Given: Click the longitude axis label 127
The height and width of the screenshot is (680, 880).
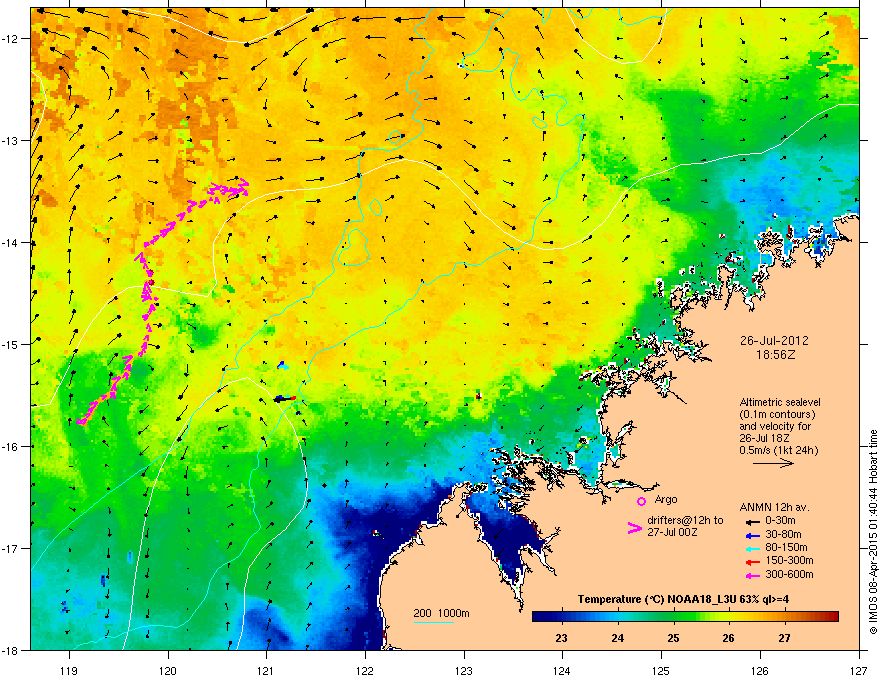Looking at the screenshot, I should [x=859, y=670].
